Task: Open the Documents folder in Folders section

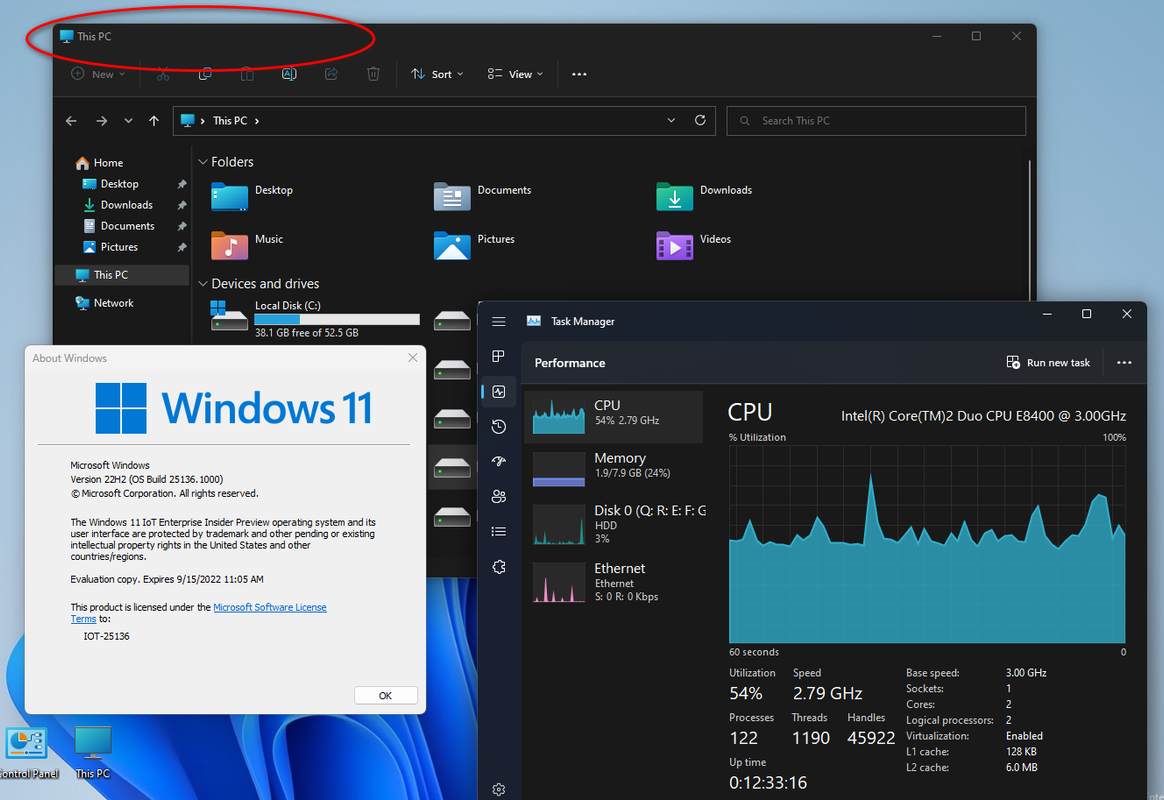Action: click(x=483, y=195)
